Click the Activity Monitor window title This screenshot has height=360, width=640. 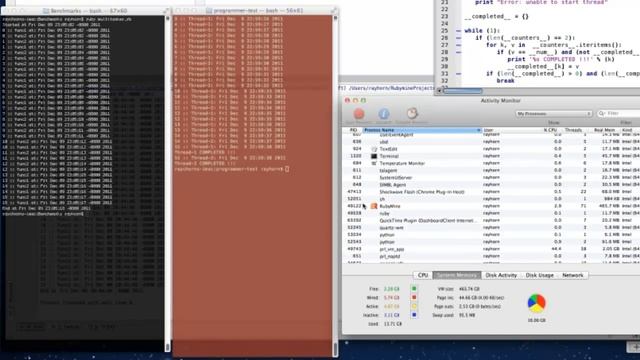point(500,100)
